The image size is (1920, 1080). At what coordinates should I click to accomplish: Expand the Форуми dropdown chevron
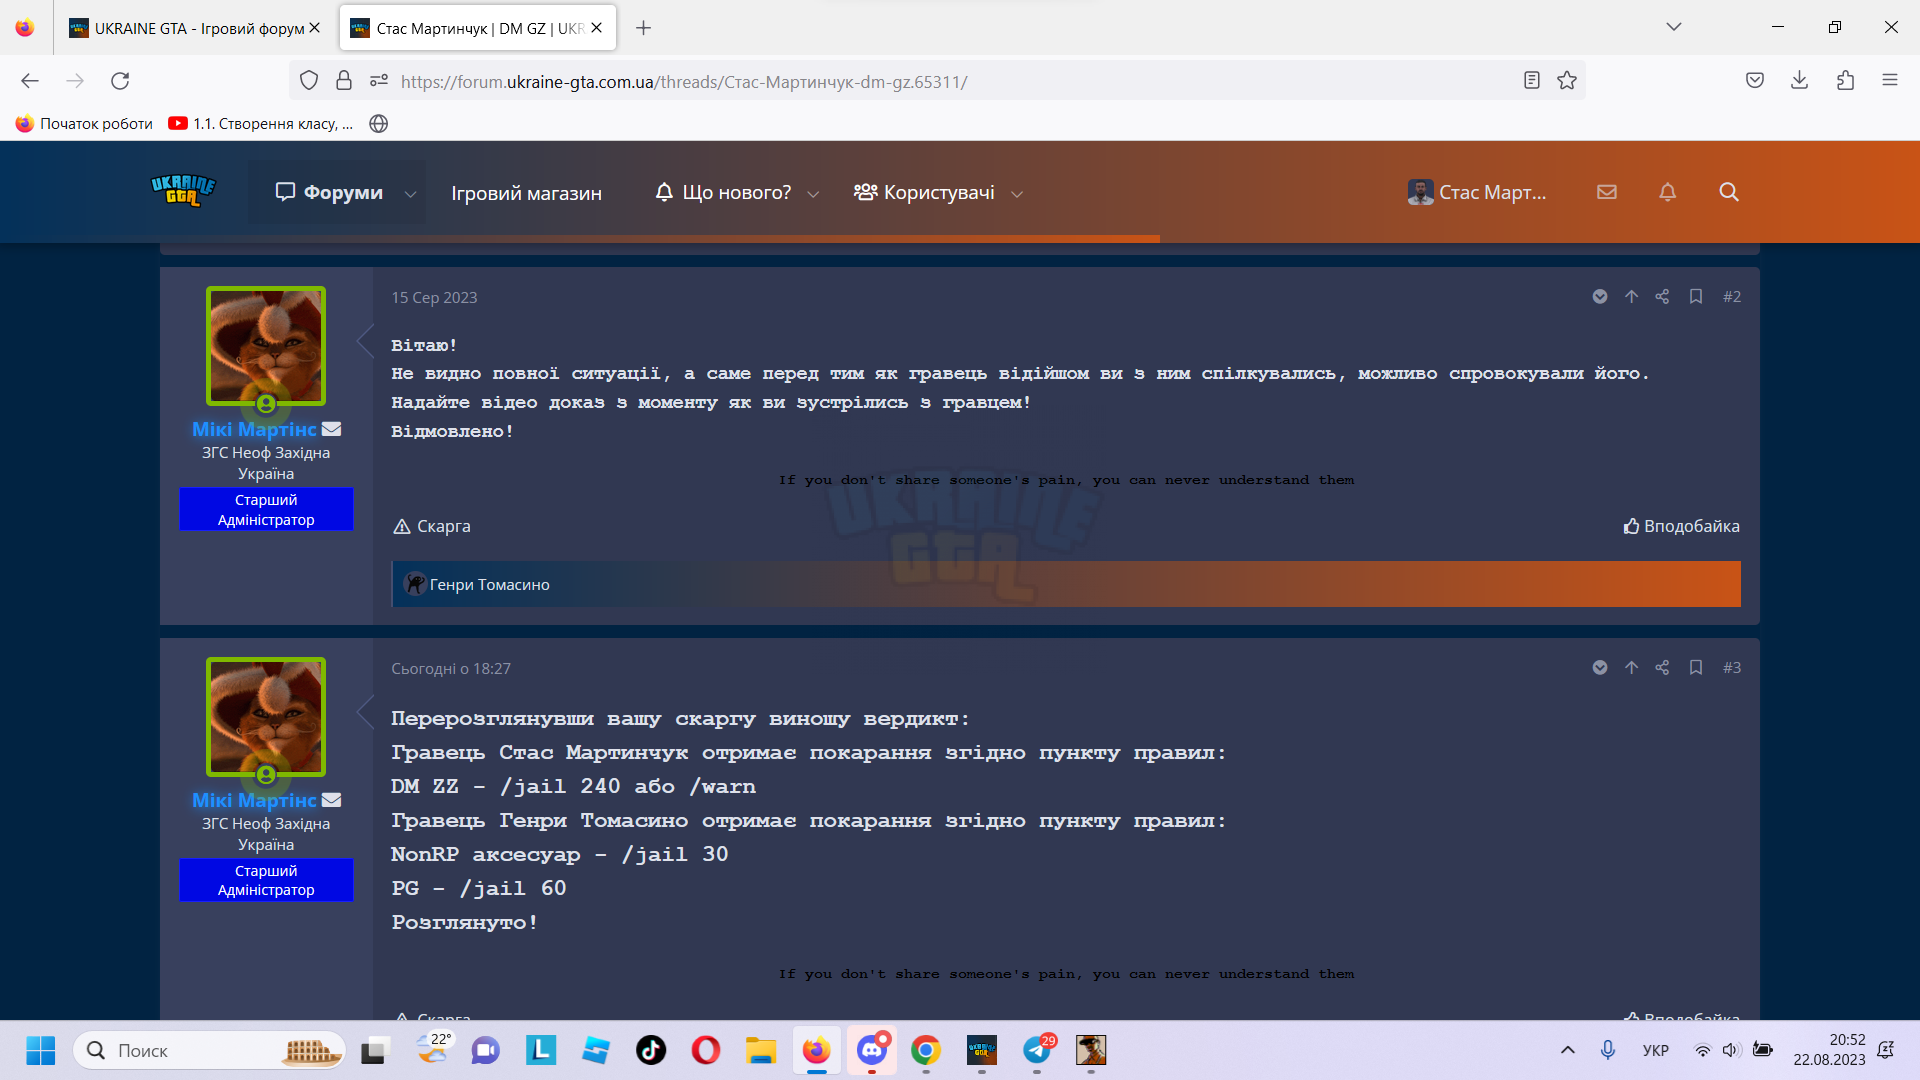[410, 194]
